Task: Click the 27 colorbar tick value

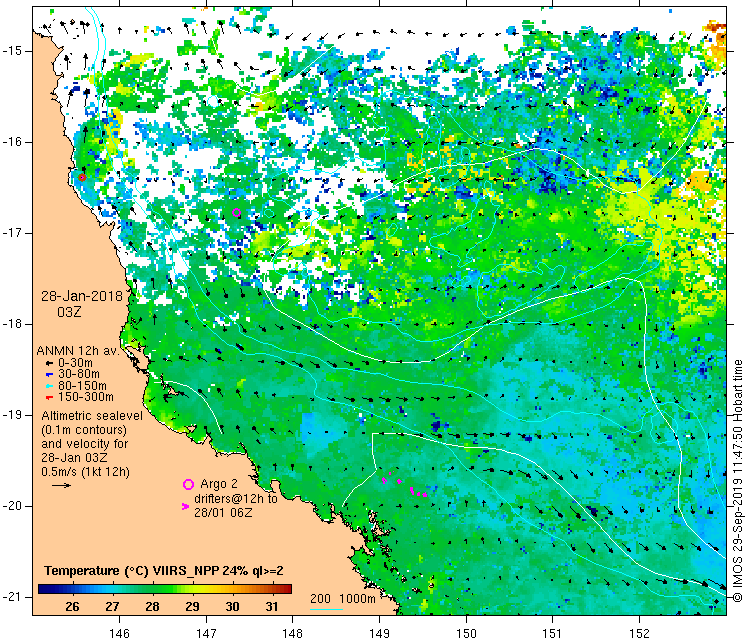Action: [112, 607]
